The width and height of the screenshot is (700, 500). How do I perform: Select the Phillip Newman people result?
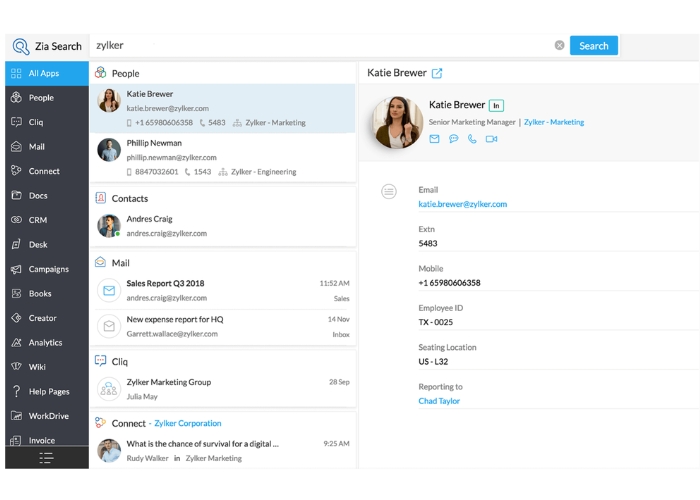pos(222,158)
